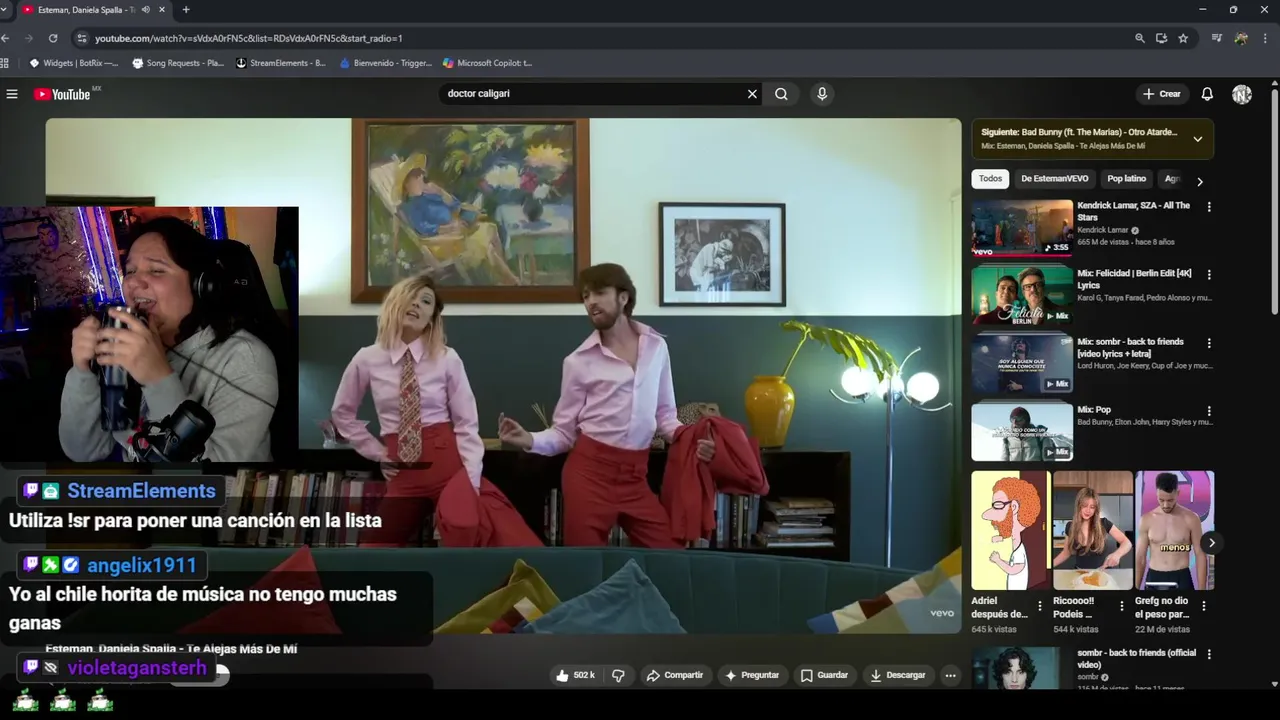Viewport: 1280px width, 720px height.
Task: Dislike the video
Action: (618, 675)
